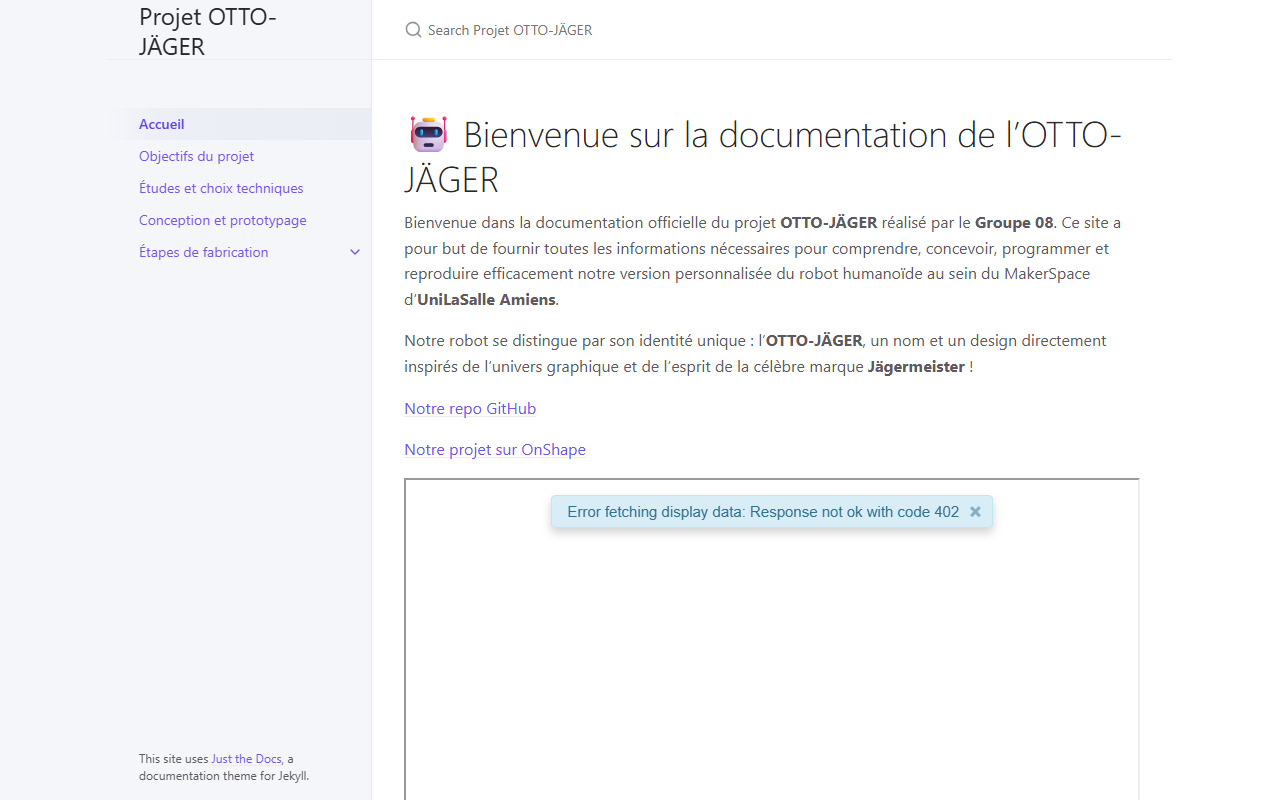Screen dimensions: 1280x800
Task: Click the bold Jägermeister text
Action: 916,366
